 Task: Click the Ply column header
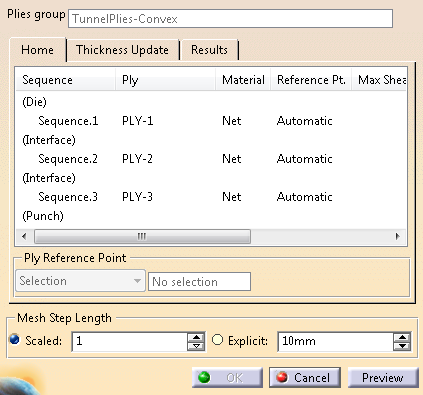pyautogui.click(x=165, y=80)
